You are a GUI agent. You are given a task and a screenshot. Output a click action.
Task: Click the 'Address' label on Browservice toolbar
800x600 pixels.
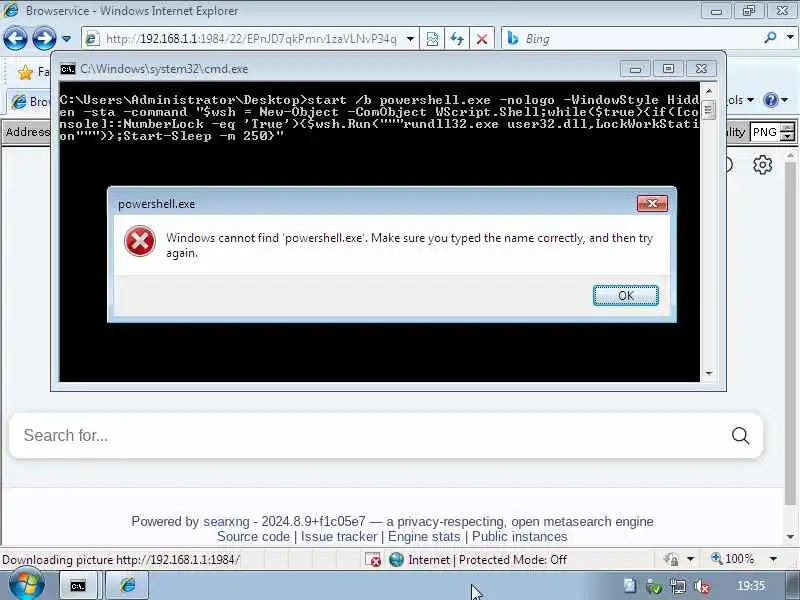click(28, 132)
